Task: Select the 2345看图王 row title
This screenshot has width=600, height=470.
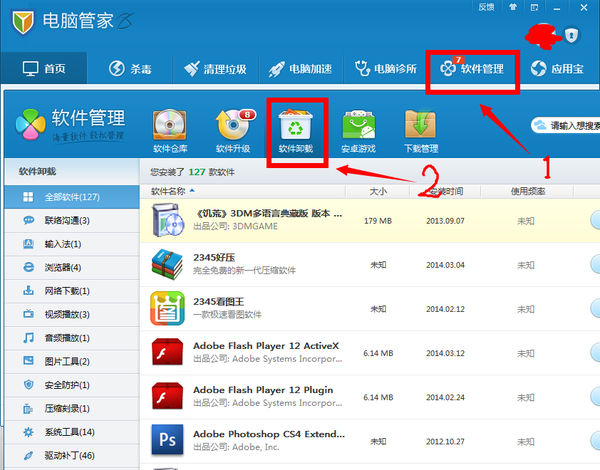Action: coord(218,302)
